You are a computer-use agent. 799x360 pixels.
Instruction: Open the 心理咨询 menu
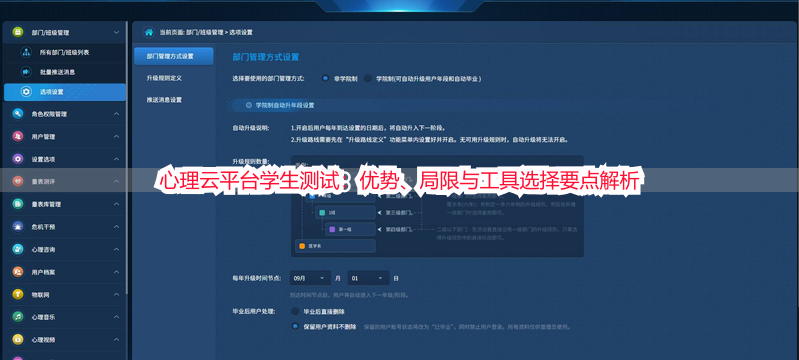[65, 249]
